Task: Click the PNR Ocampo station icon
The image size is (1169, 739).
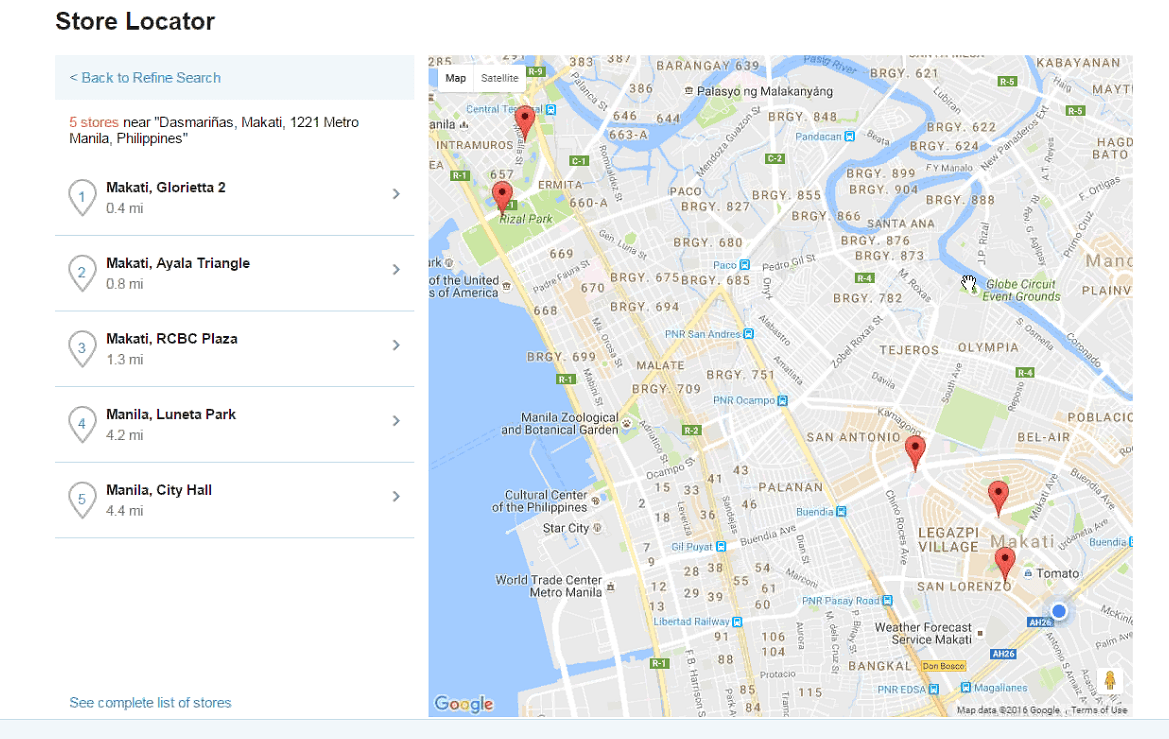Action: 782,400
